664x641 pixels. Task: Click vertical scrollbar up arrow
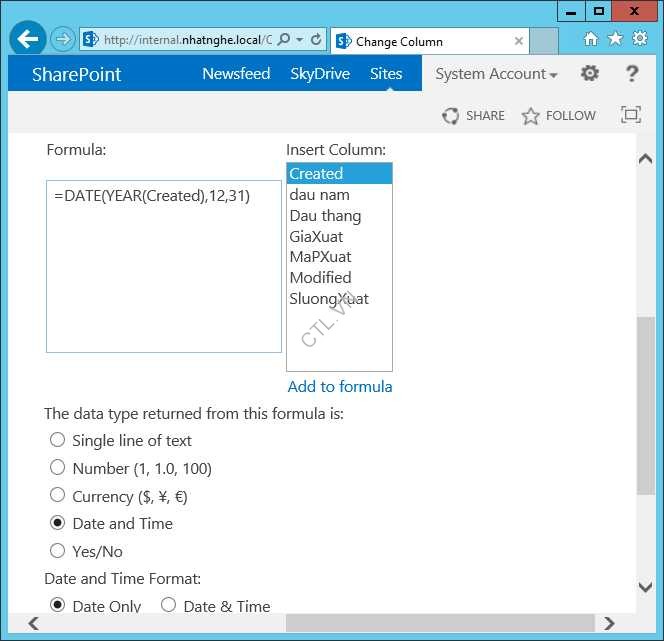click(x=645, y=159)
